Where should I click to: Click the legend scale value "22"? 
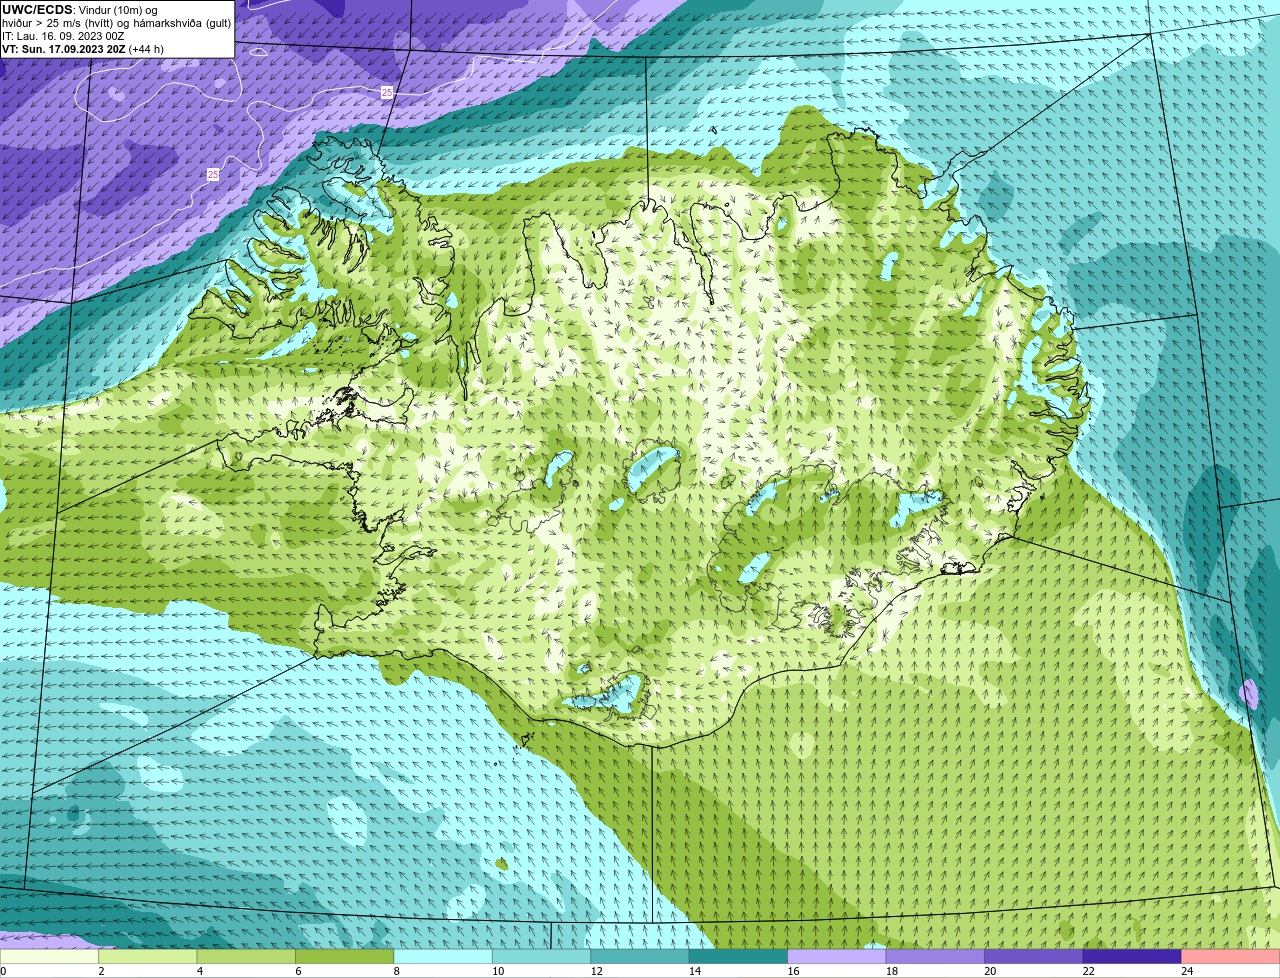click(x=1089, y=971)
